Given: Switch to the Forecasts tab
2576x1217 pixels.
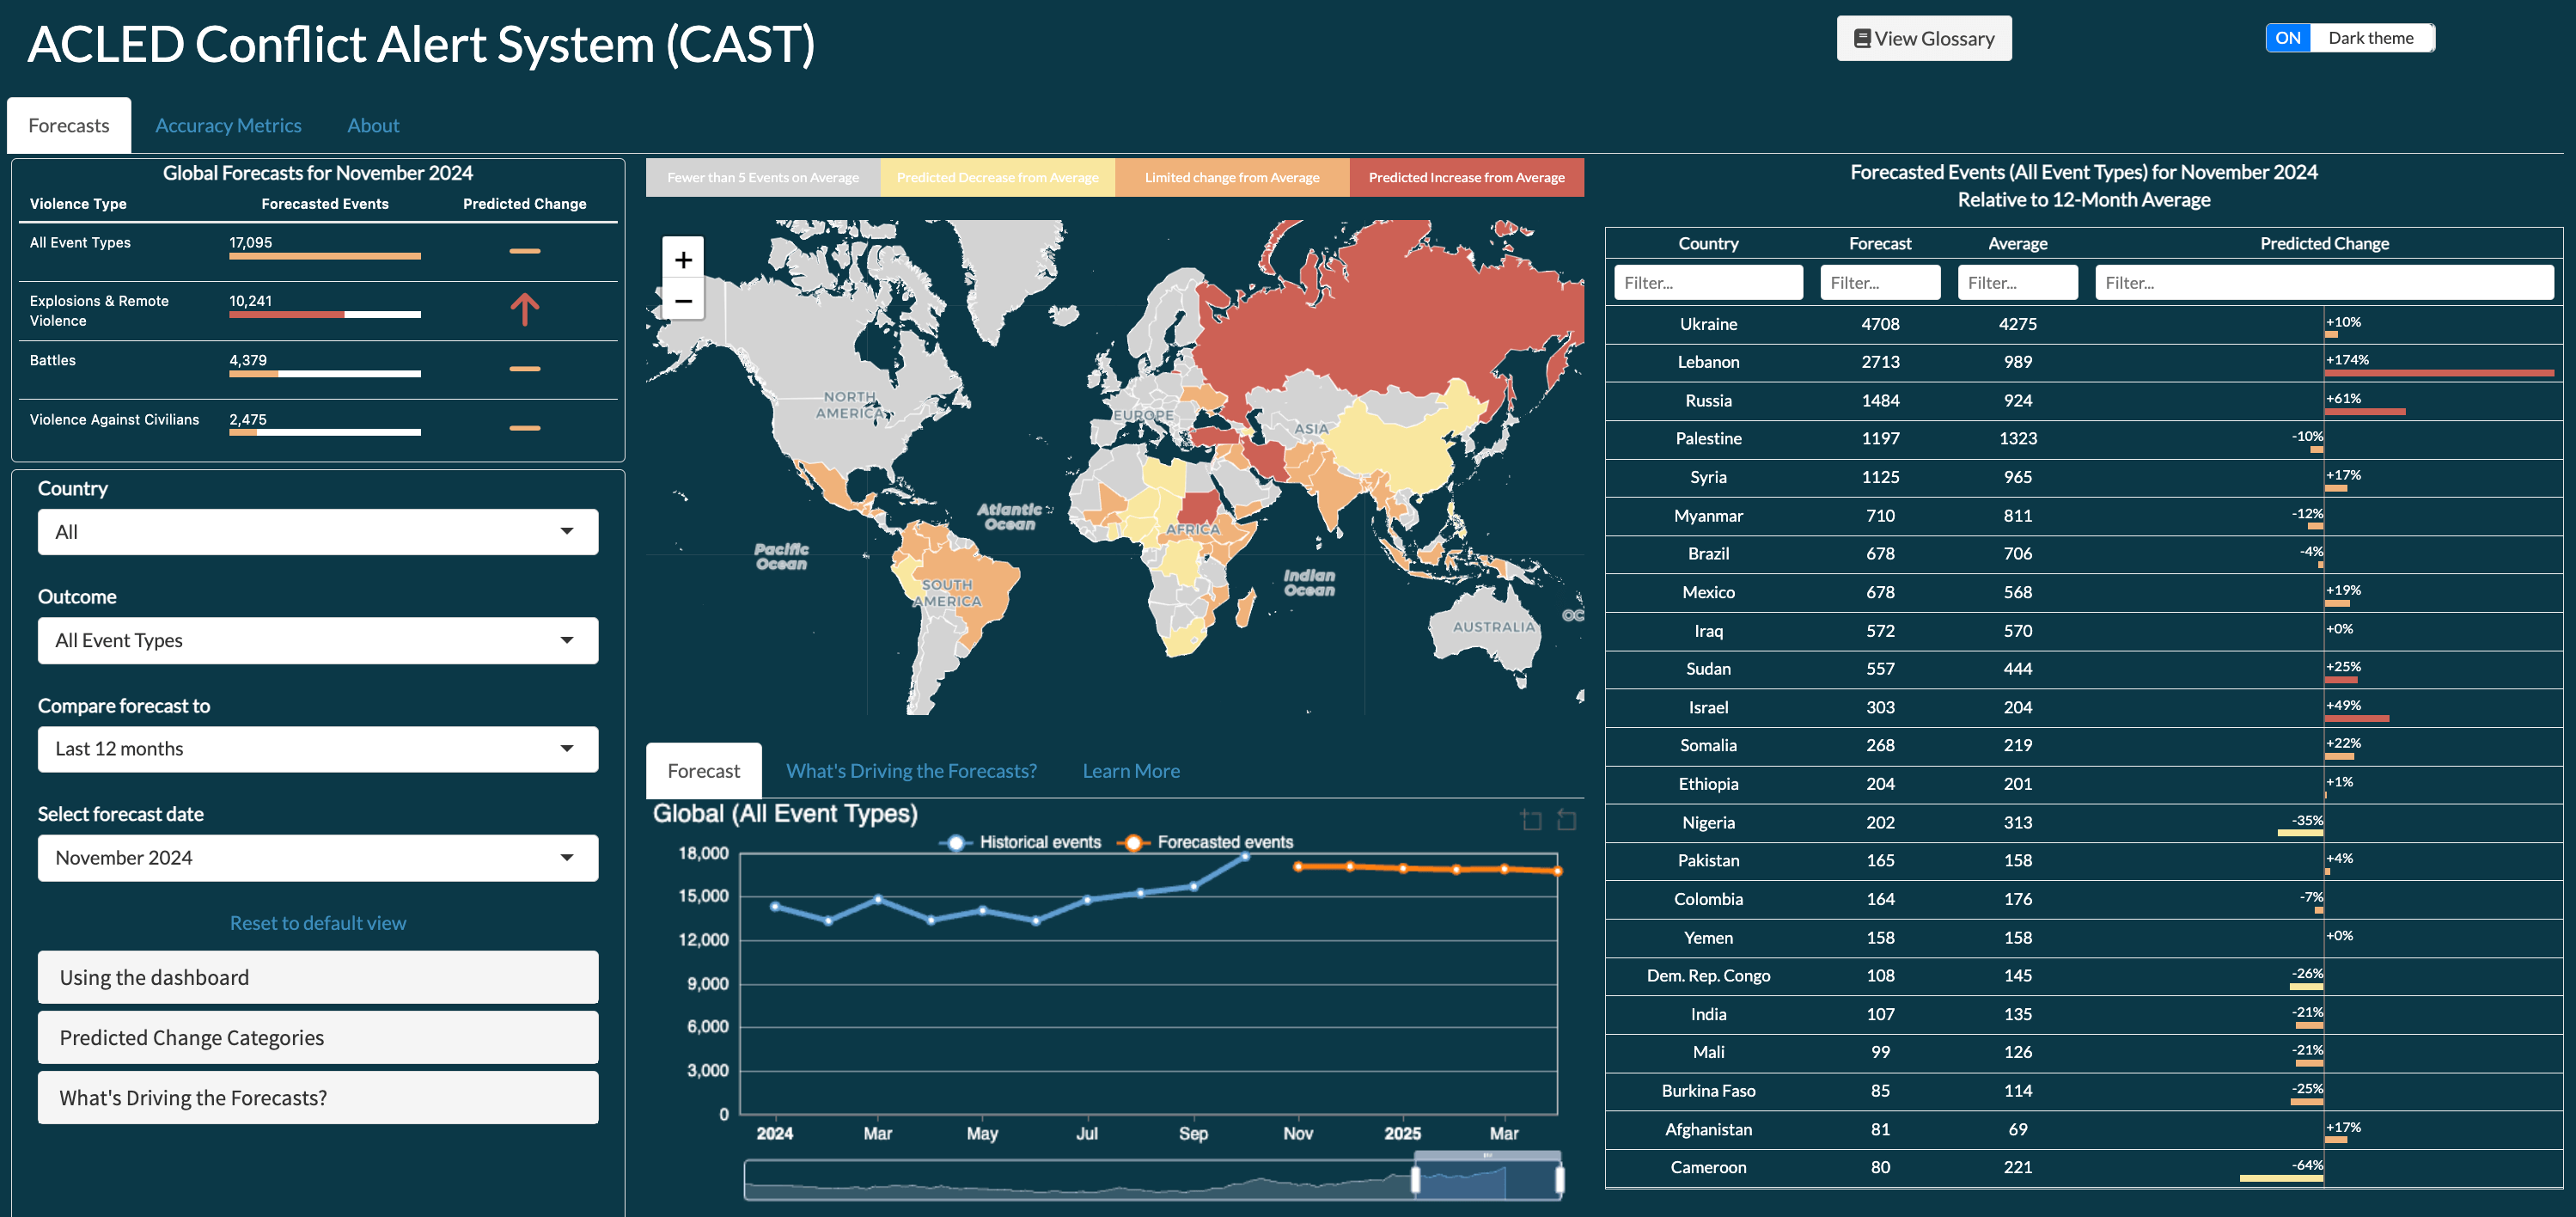Looking at the screenshot, I should (x=69, y=125).
